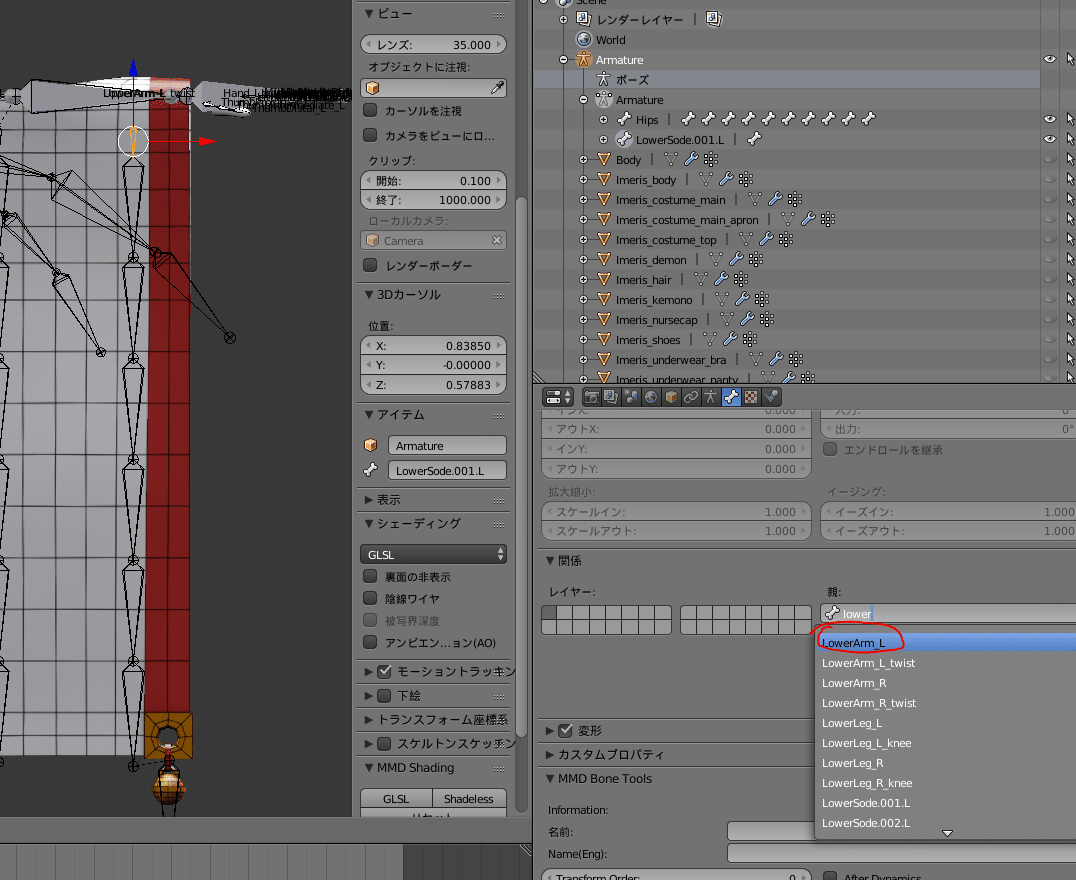Enable the 裏面の非表示 checkbox
The image size is (1076, 880).
point(370,576)
